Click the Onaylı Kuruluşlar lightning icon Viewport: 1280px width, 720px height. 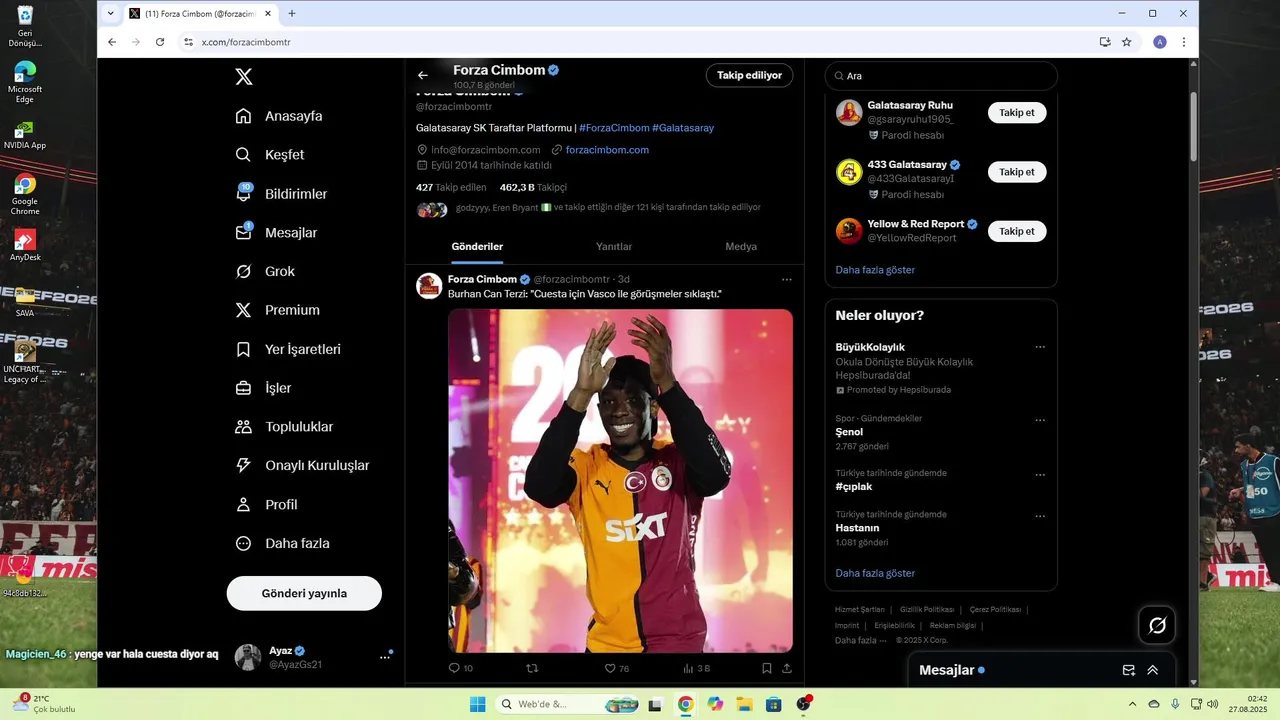pos(243,466)
